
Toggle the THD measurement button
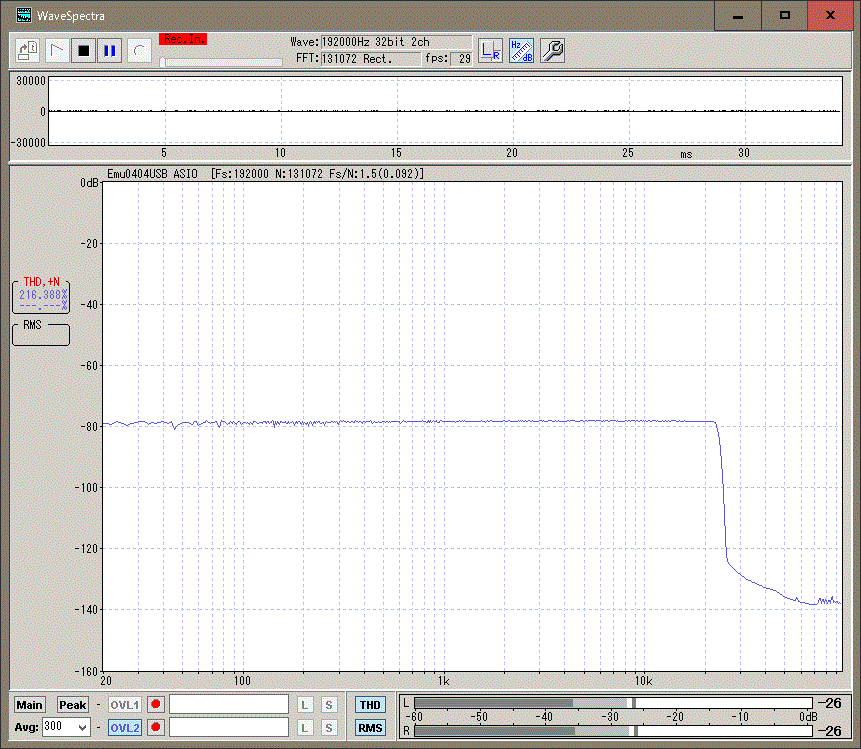pyautogui.click(x=370, y=705)
